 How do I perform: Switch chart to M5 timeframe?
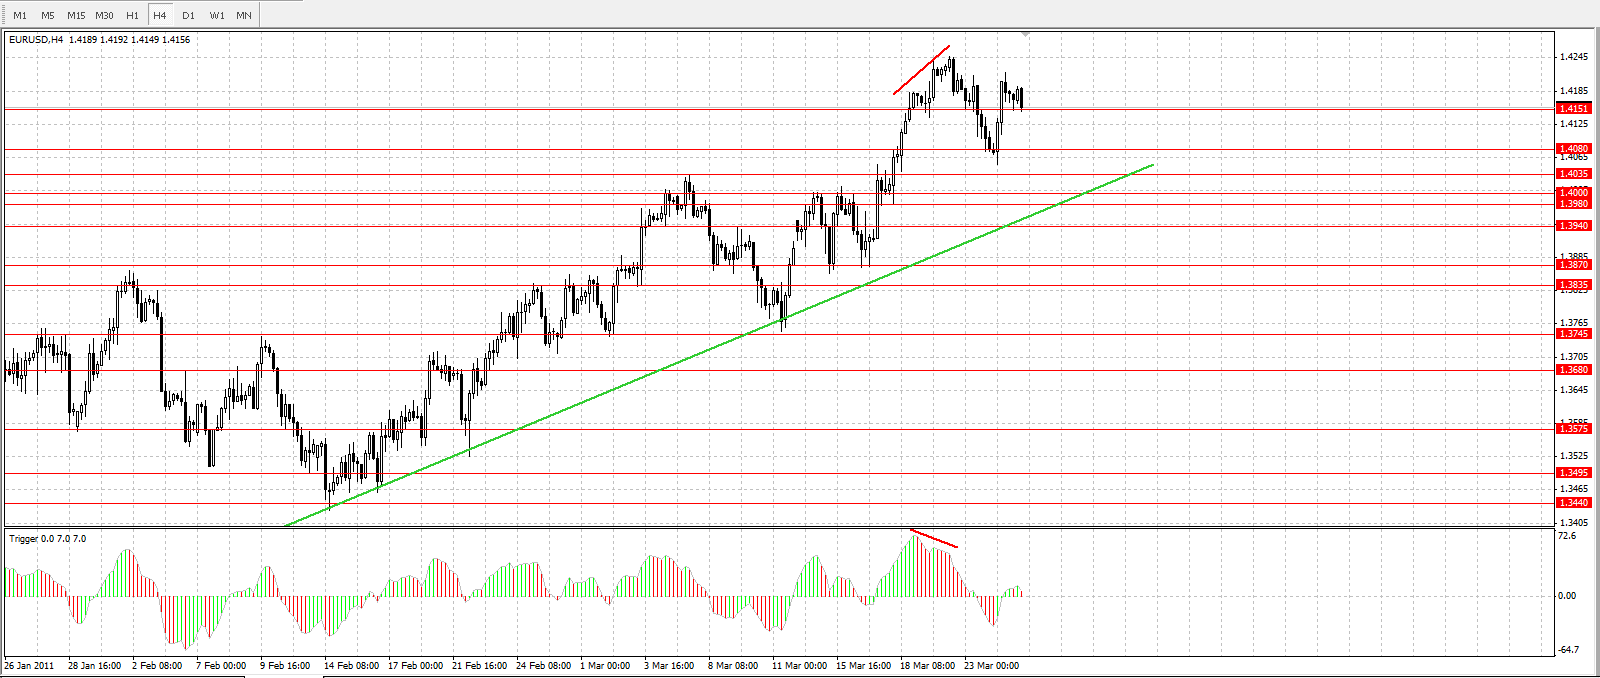[x=48, y=15]
